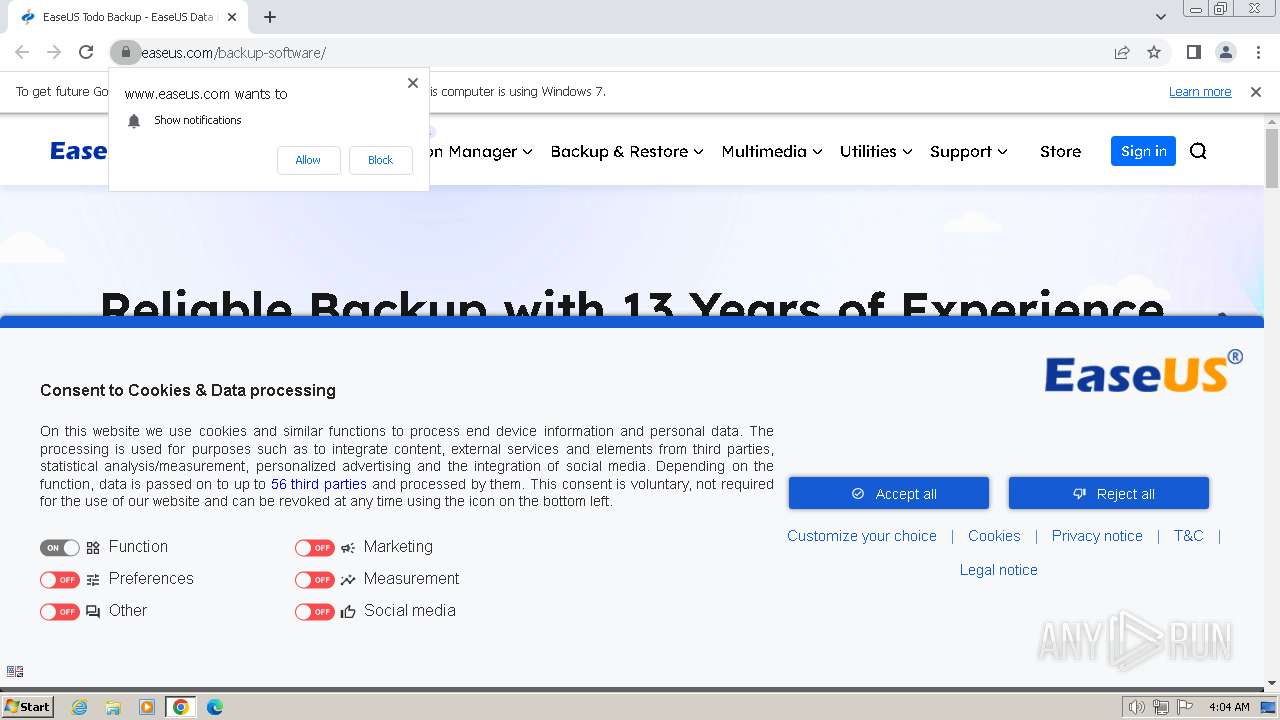This screenshot has width=1280, height=720.
Task: Open the 56 third parties link
Action: click(319, 484)
